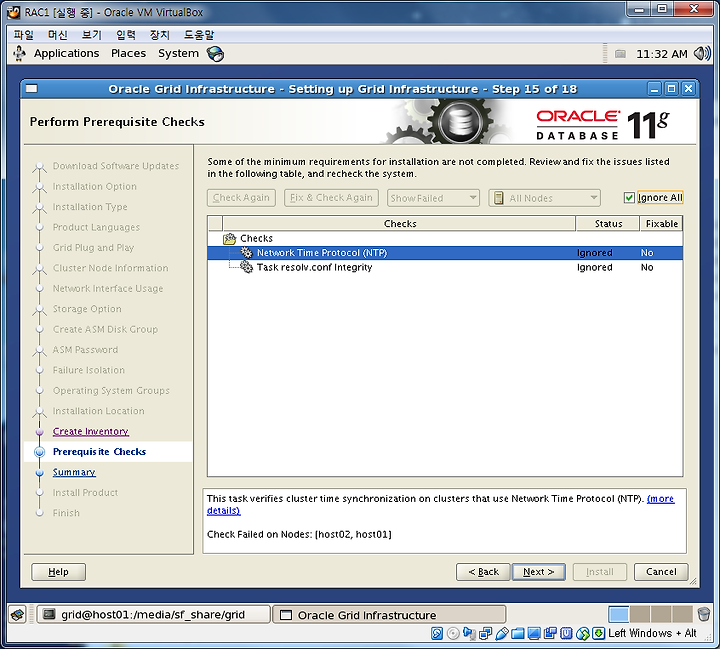Click the Fixable column header
The image size is (720, 649).
click(661, 224)
